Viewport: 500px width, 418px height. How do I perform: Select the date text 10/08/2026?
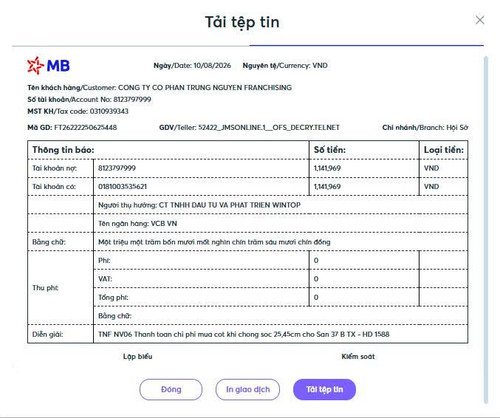pos(212,65)
